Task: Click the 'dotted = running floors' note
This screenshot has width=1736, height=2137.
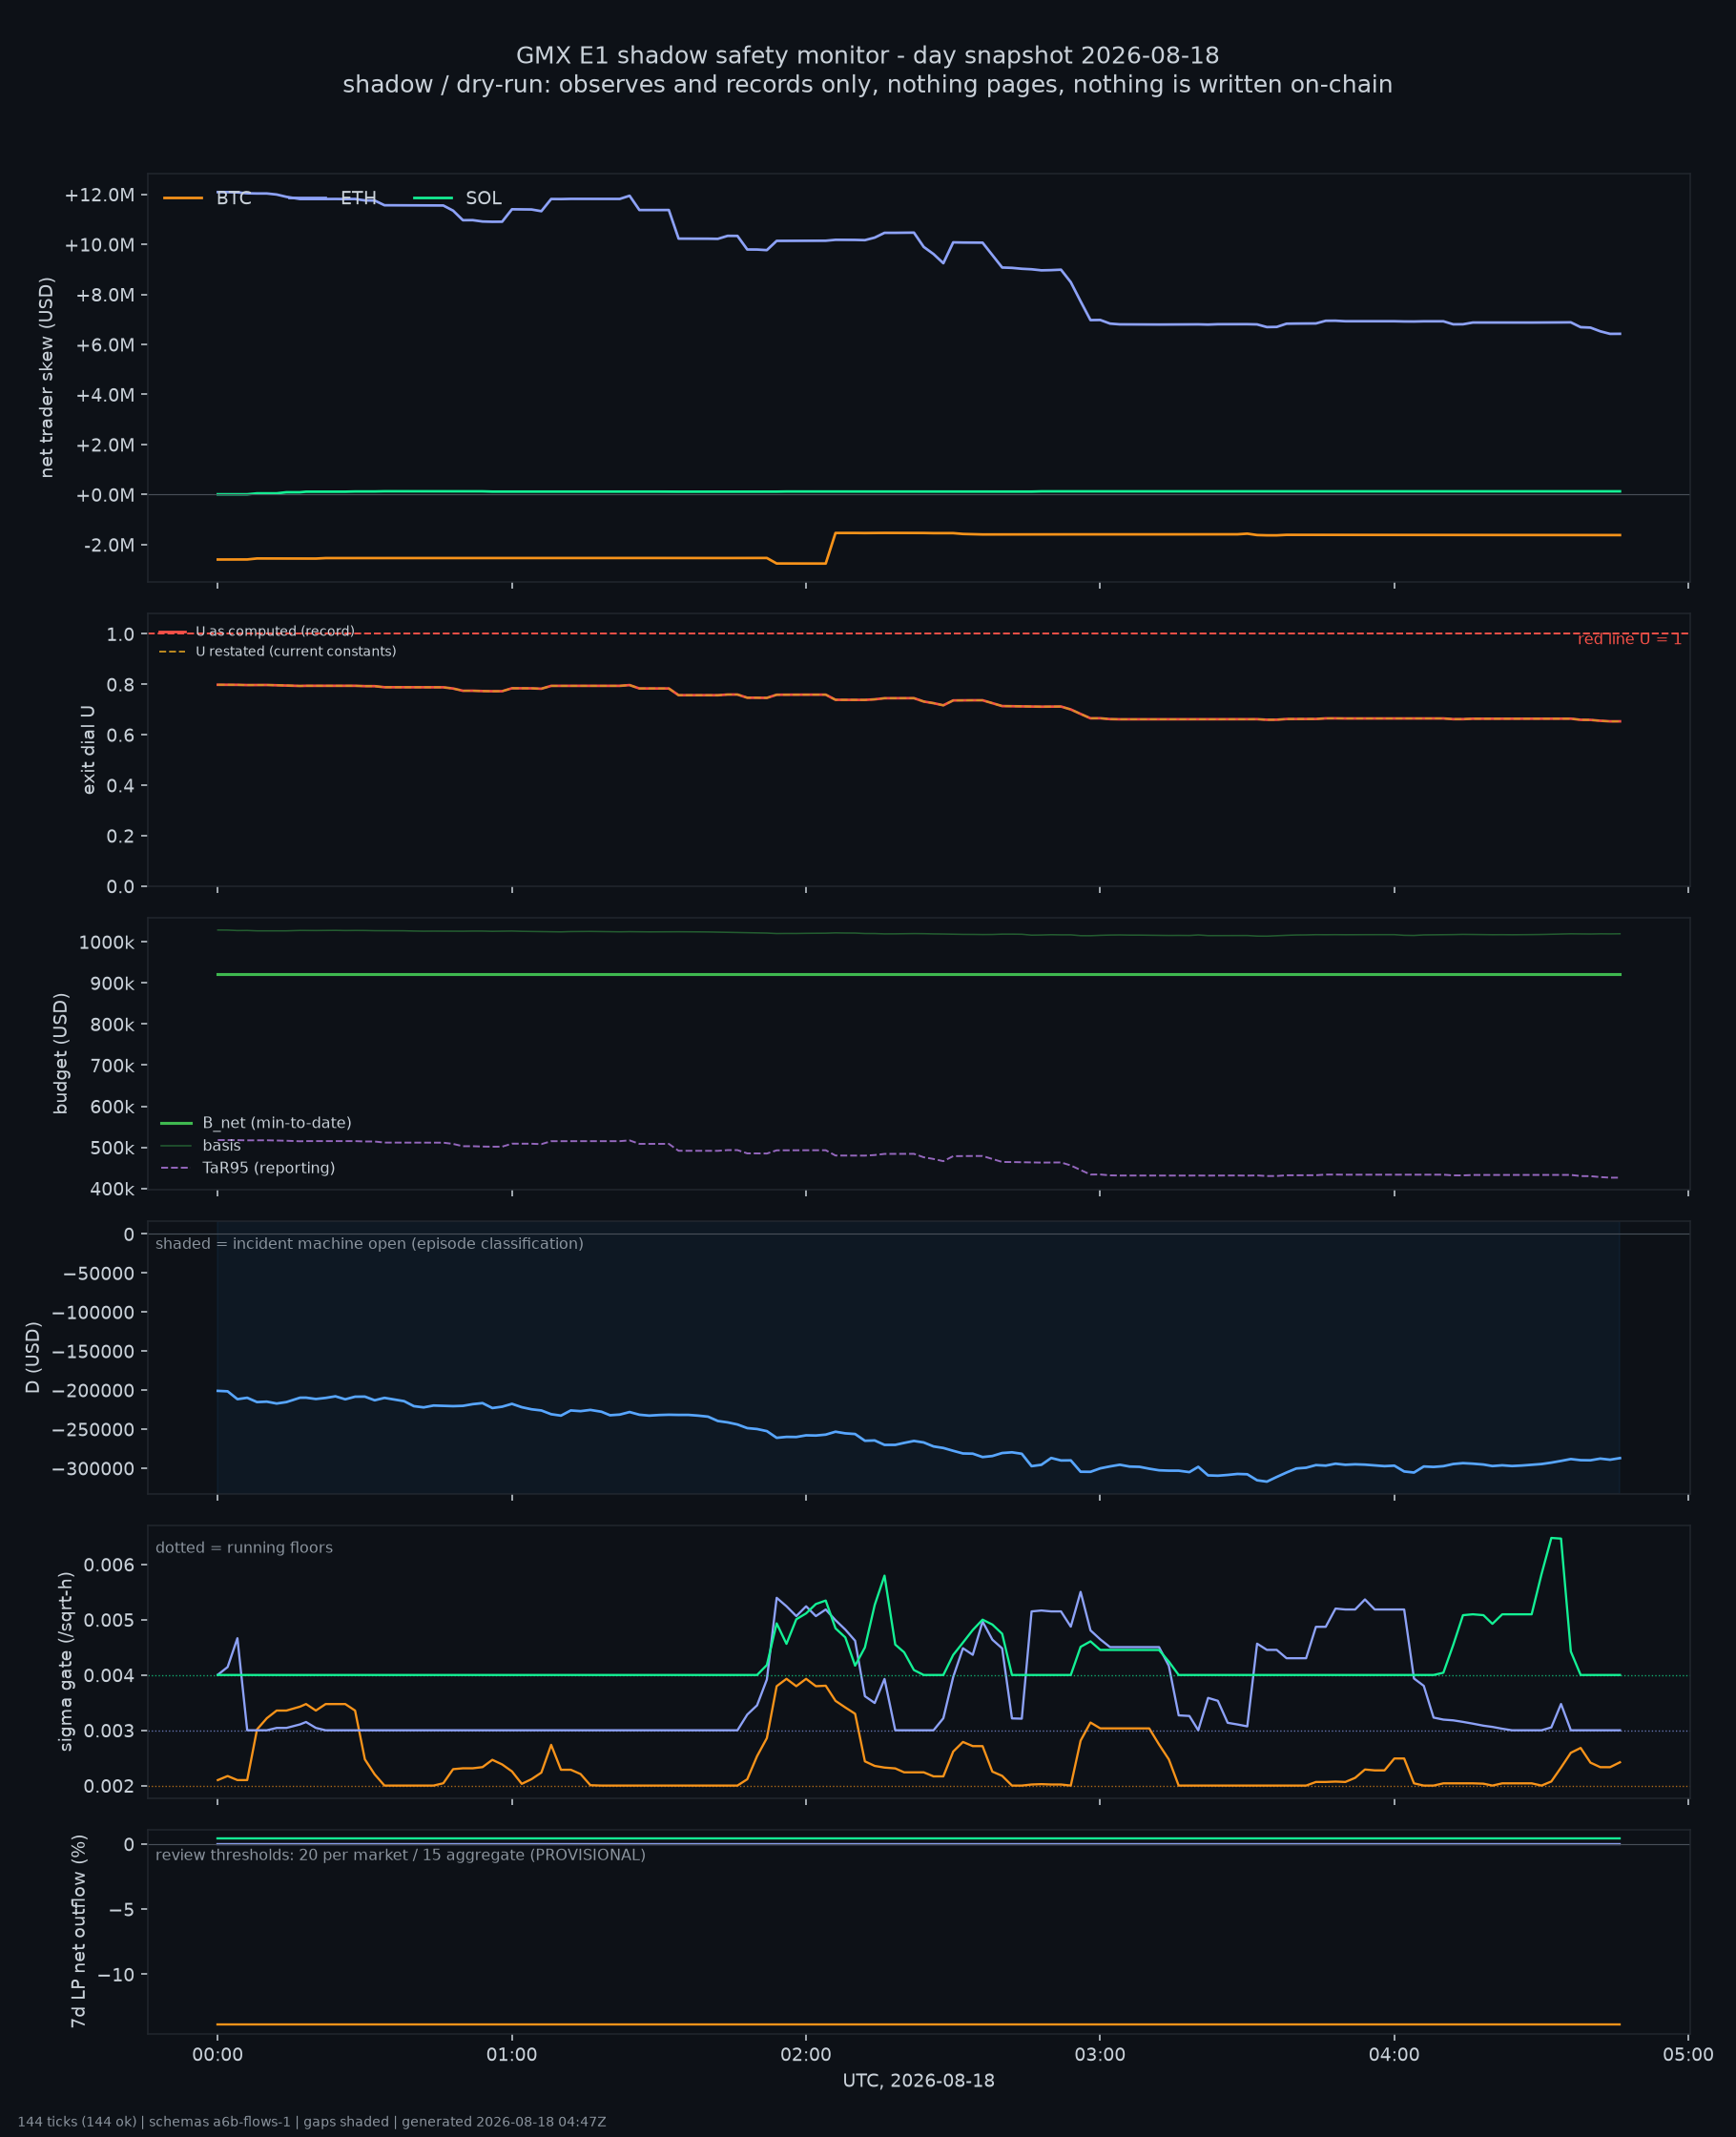Action: point(244,1548)
